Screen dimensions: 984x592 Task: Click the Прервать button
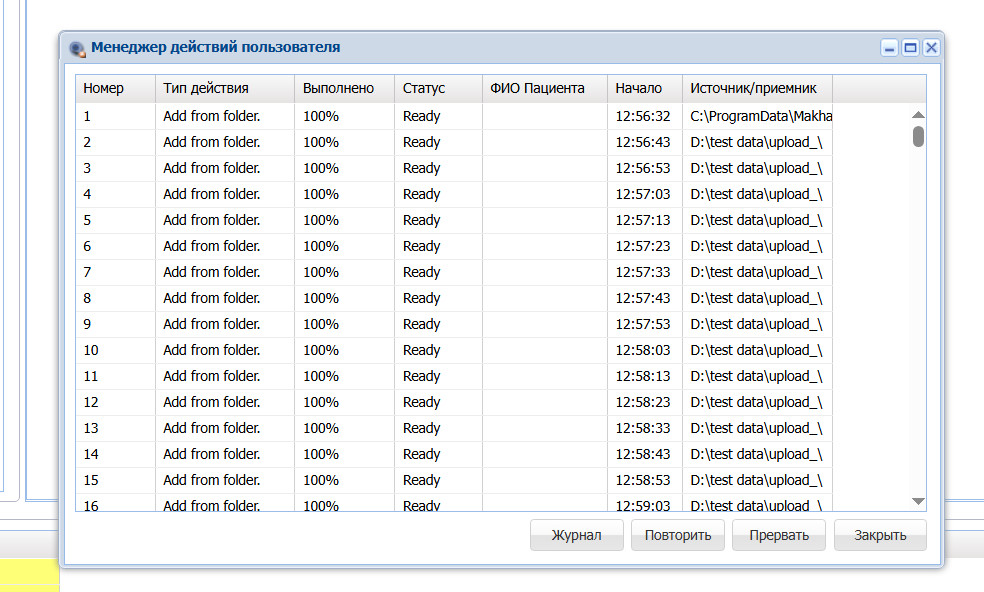tap(779, 535)
